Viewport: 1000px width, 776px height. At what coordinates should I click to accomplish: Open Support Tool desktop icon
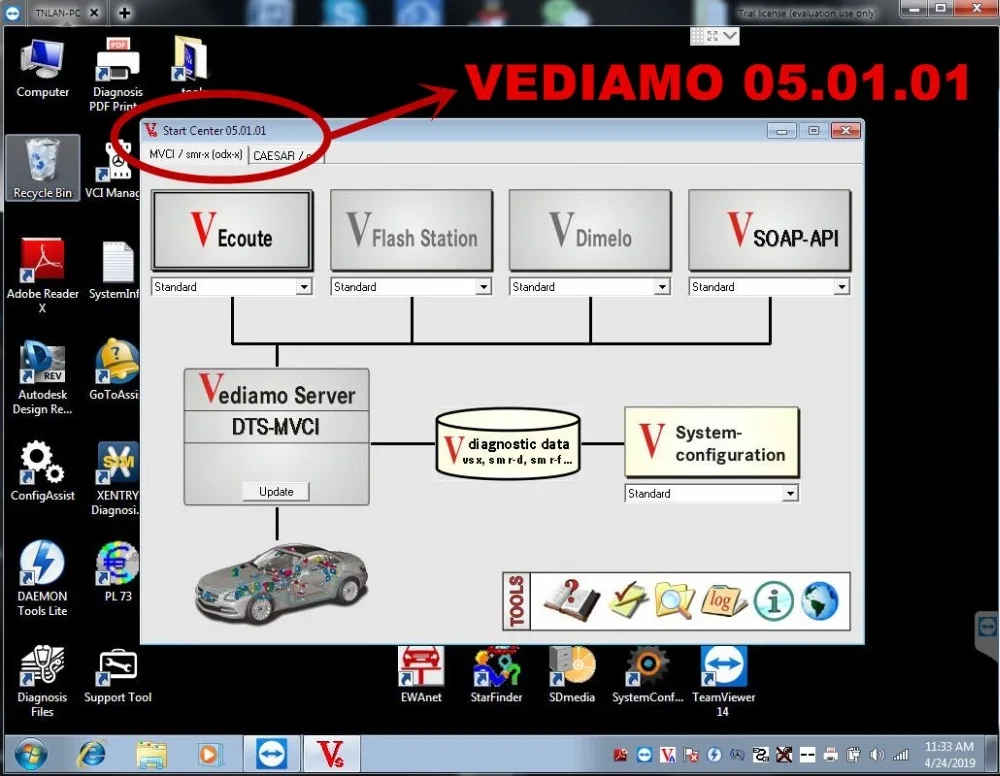pos(118,676)
